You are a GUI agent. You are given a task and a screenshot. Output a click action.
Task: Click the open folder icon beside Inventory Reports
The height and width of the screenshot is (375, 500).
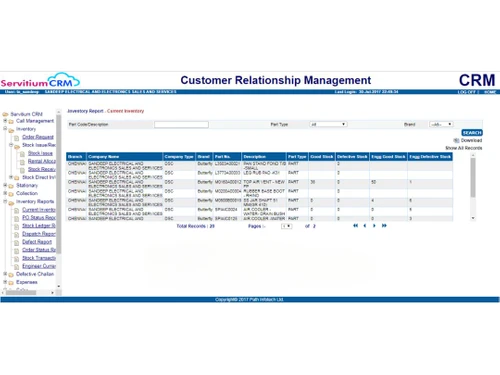[11, 202]
